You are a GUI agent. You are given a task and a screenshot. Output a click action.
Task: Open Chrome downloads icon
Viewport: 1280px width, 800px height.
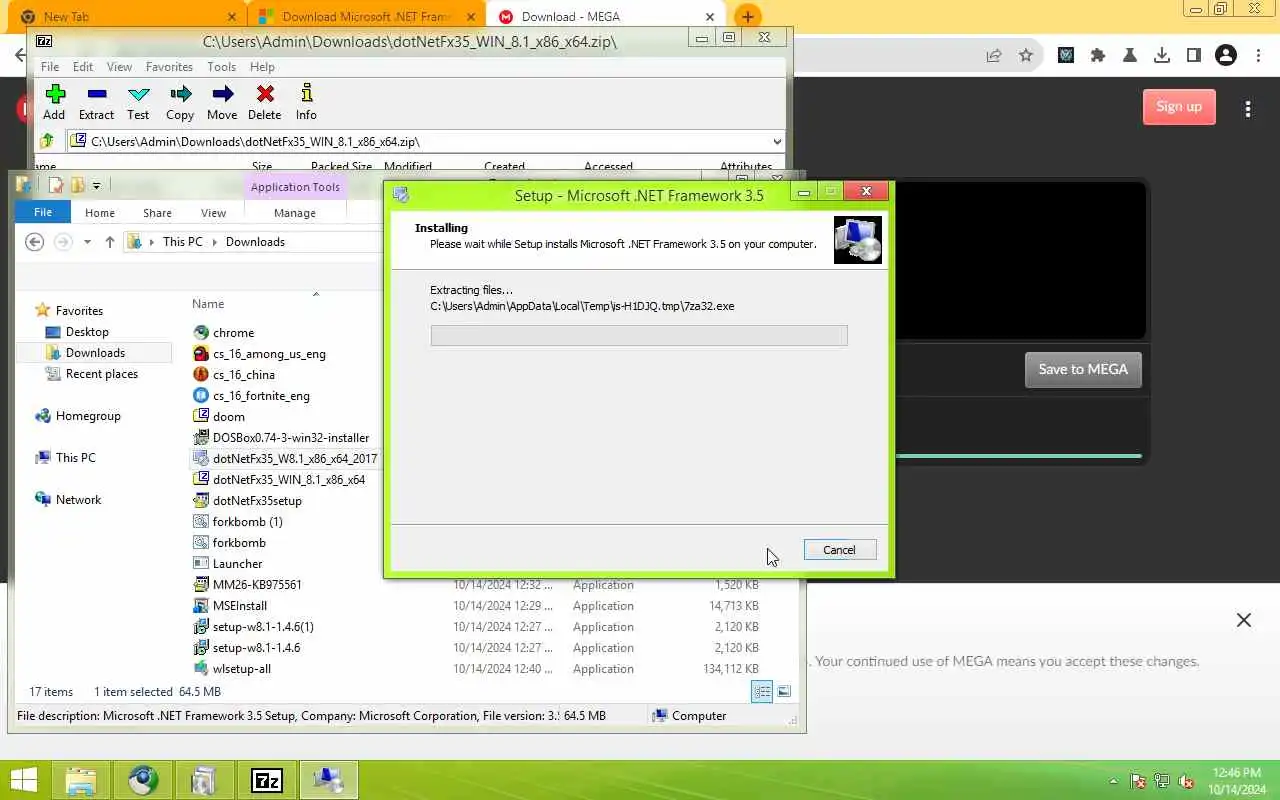pos(1162,56)
